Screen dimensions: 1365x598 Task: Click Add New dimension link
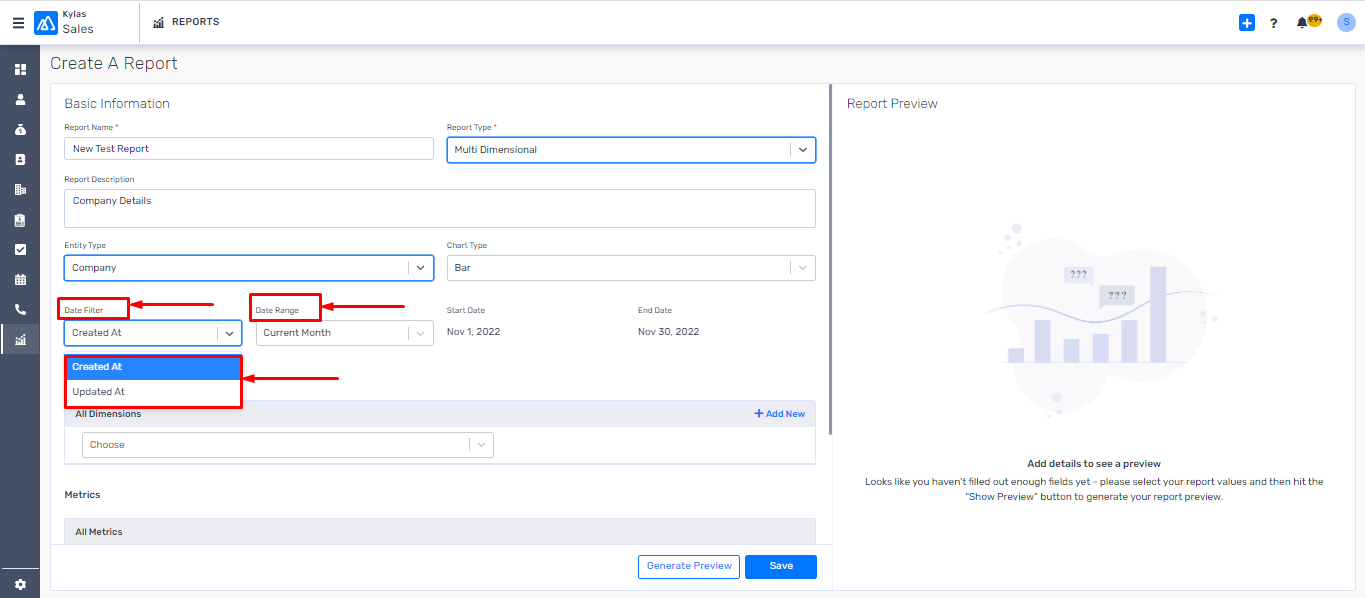click(779, 414)
